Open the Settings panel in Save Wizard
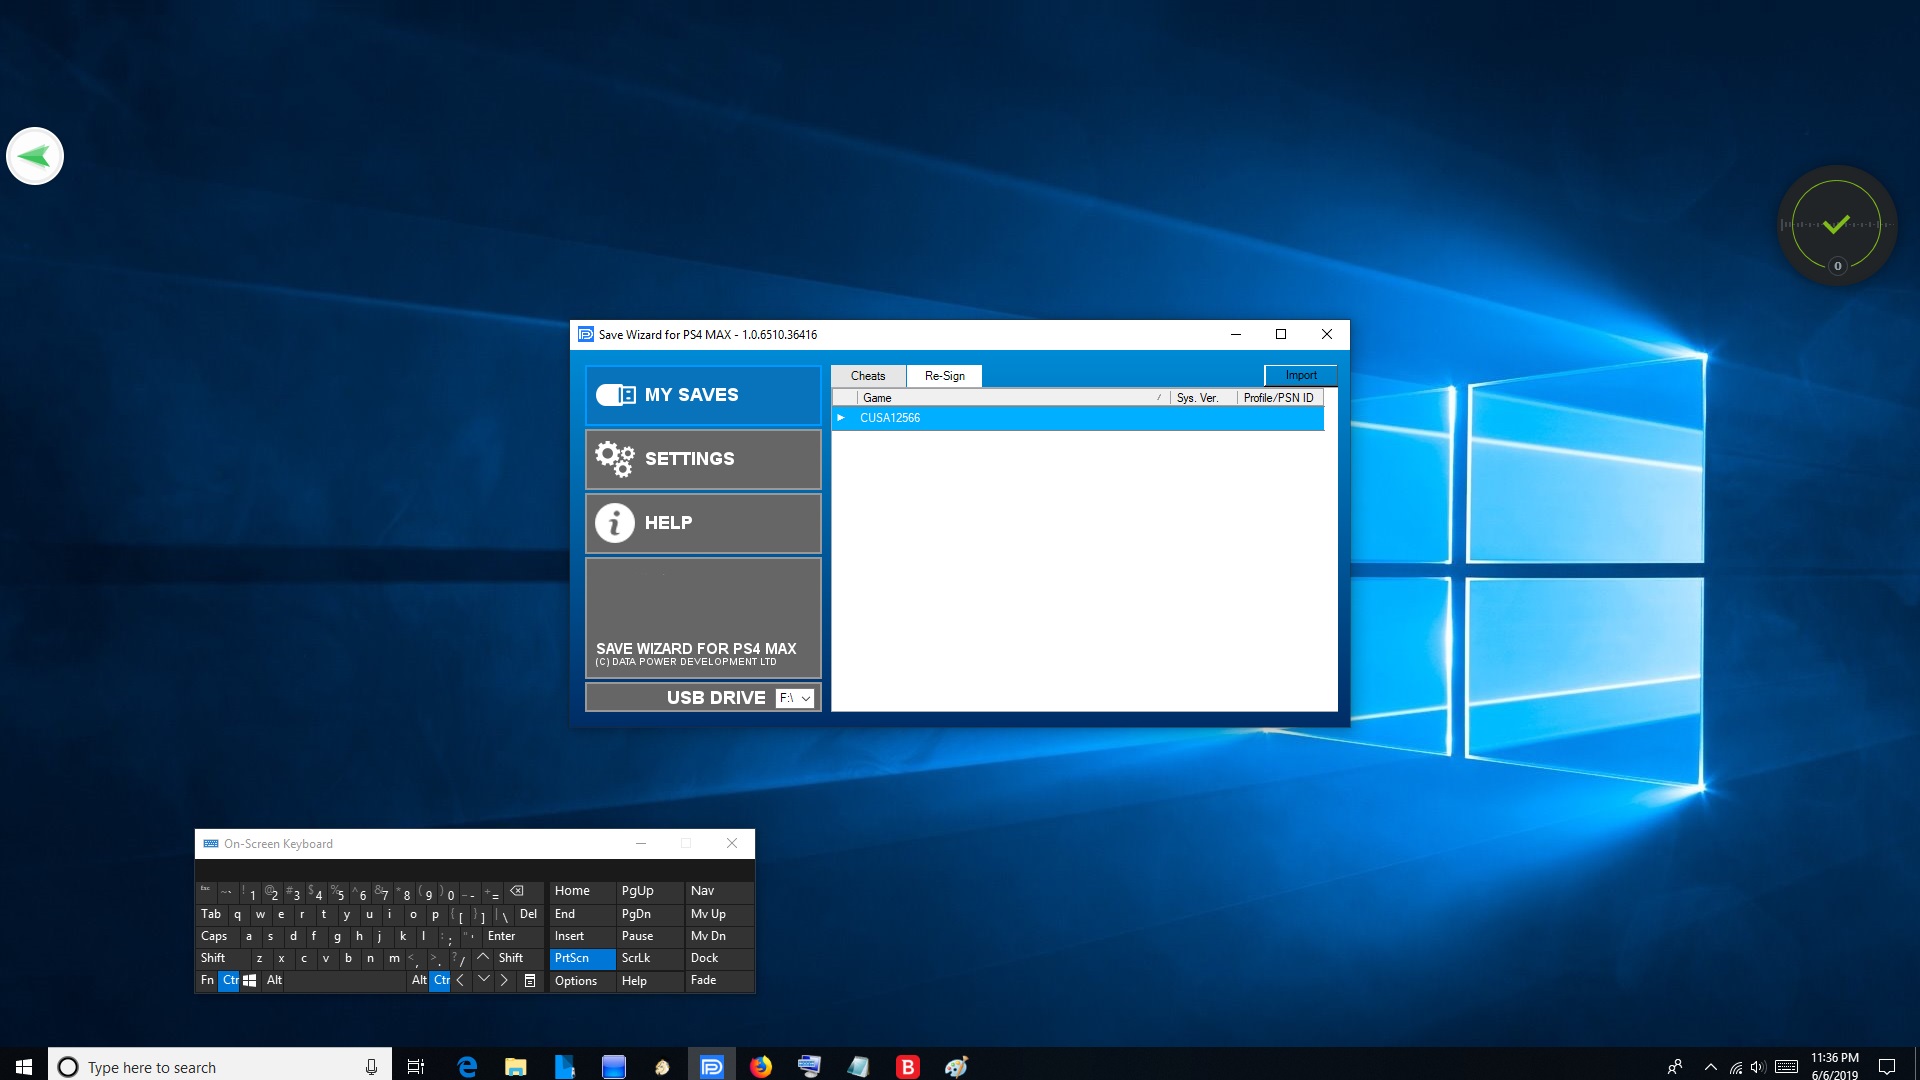 703,459
